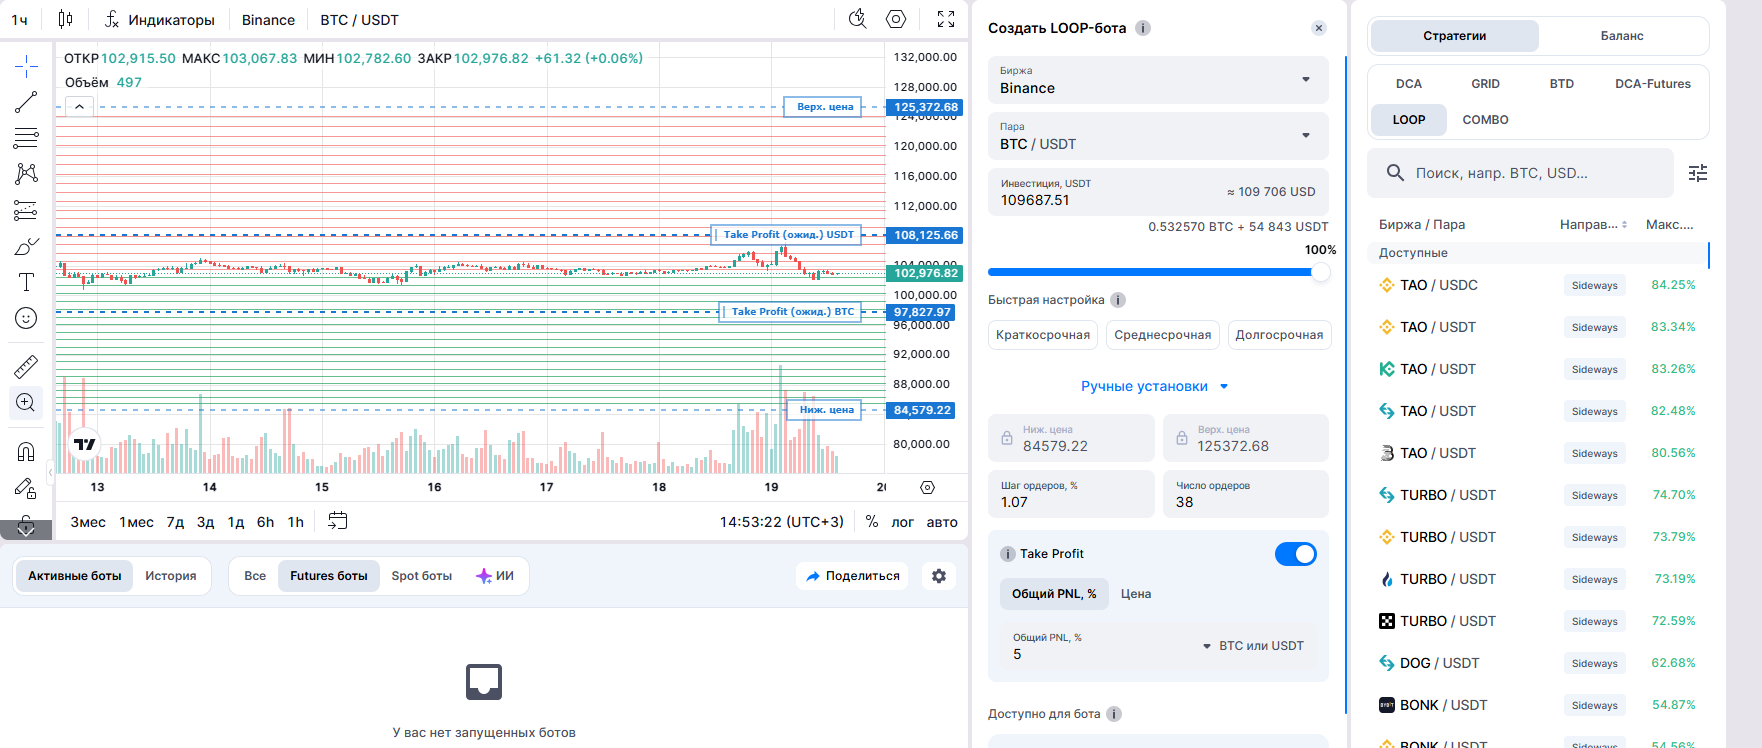Toggle авто auto scale

pos(942,522)
